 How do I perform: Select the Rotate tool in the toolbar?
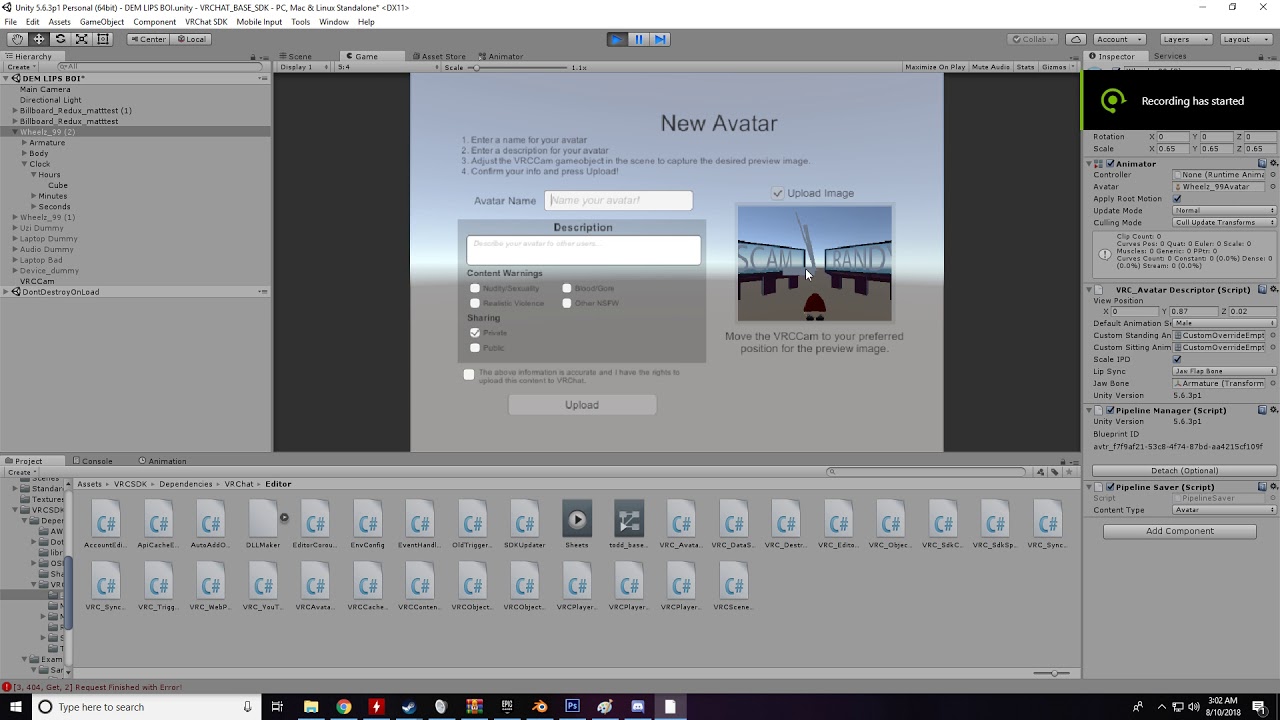pos(60,39)
